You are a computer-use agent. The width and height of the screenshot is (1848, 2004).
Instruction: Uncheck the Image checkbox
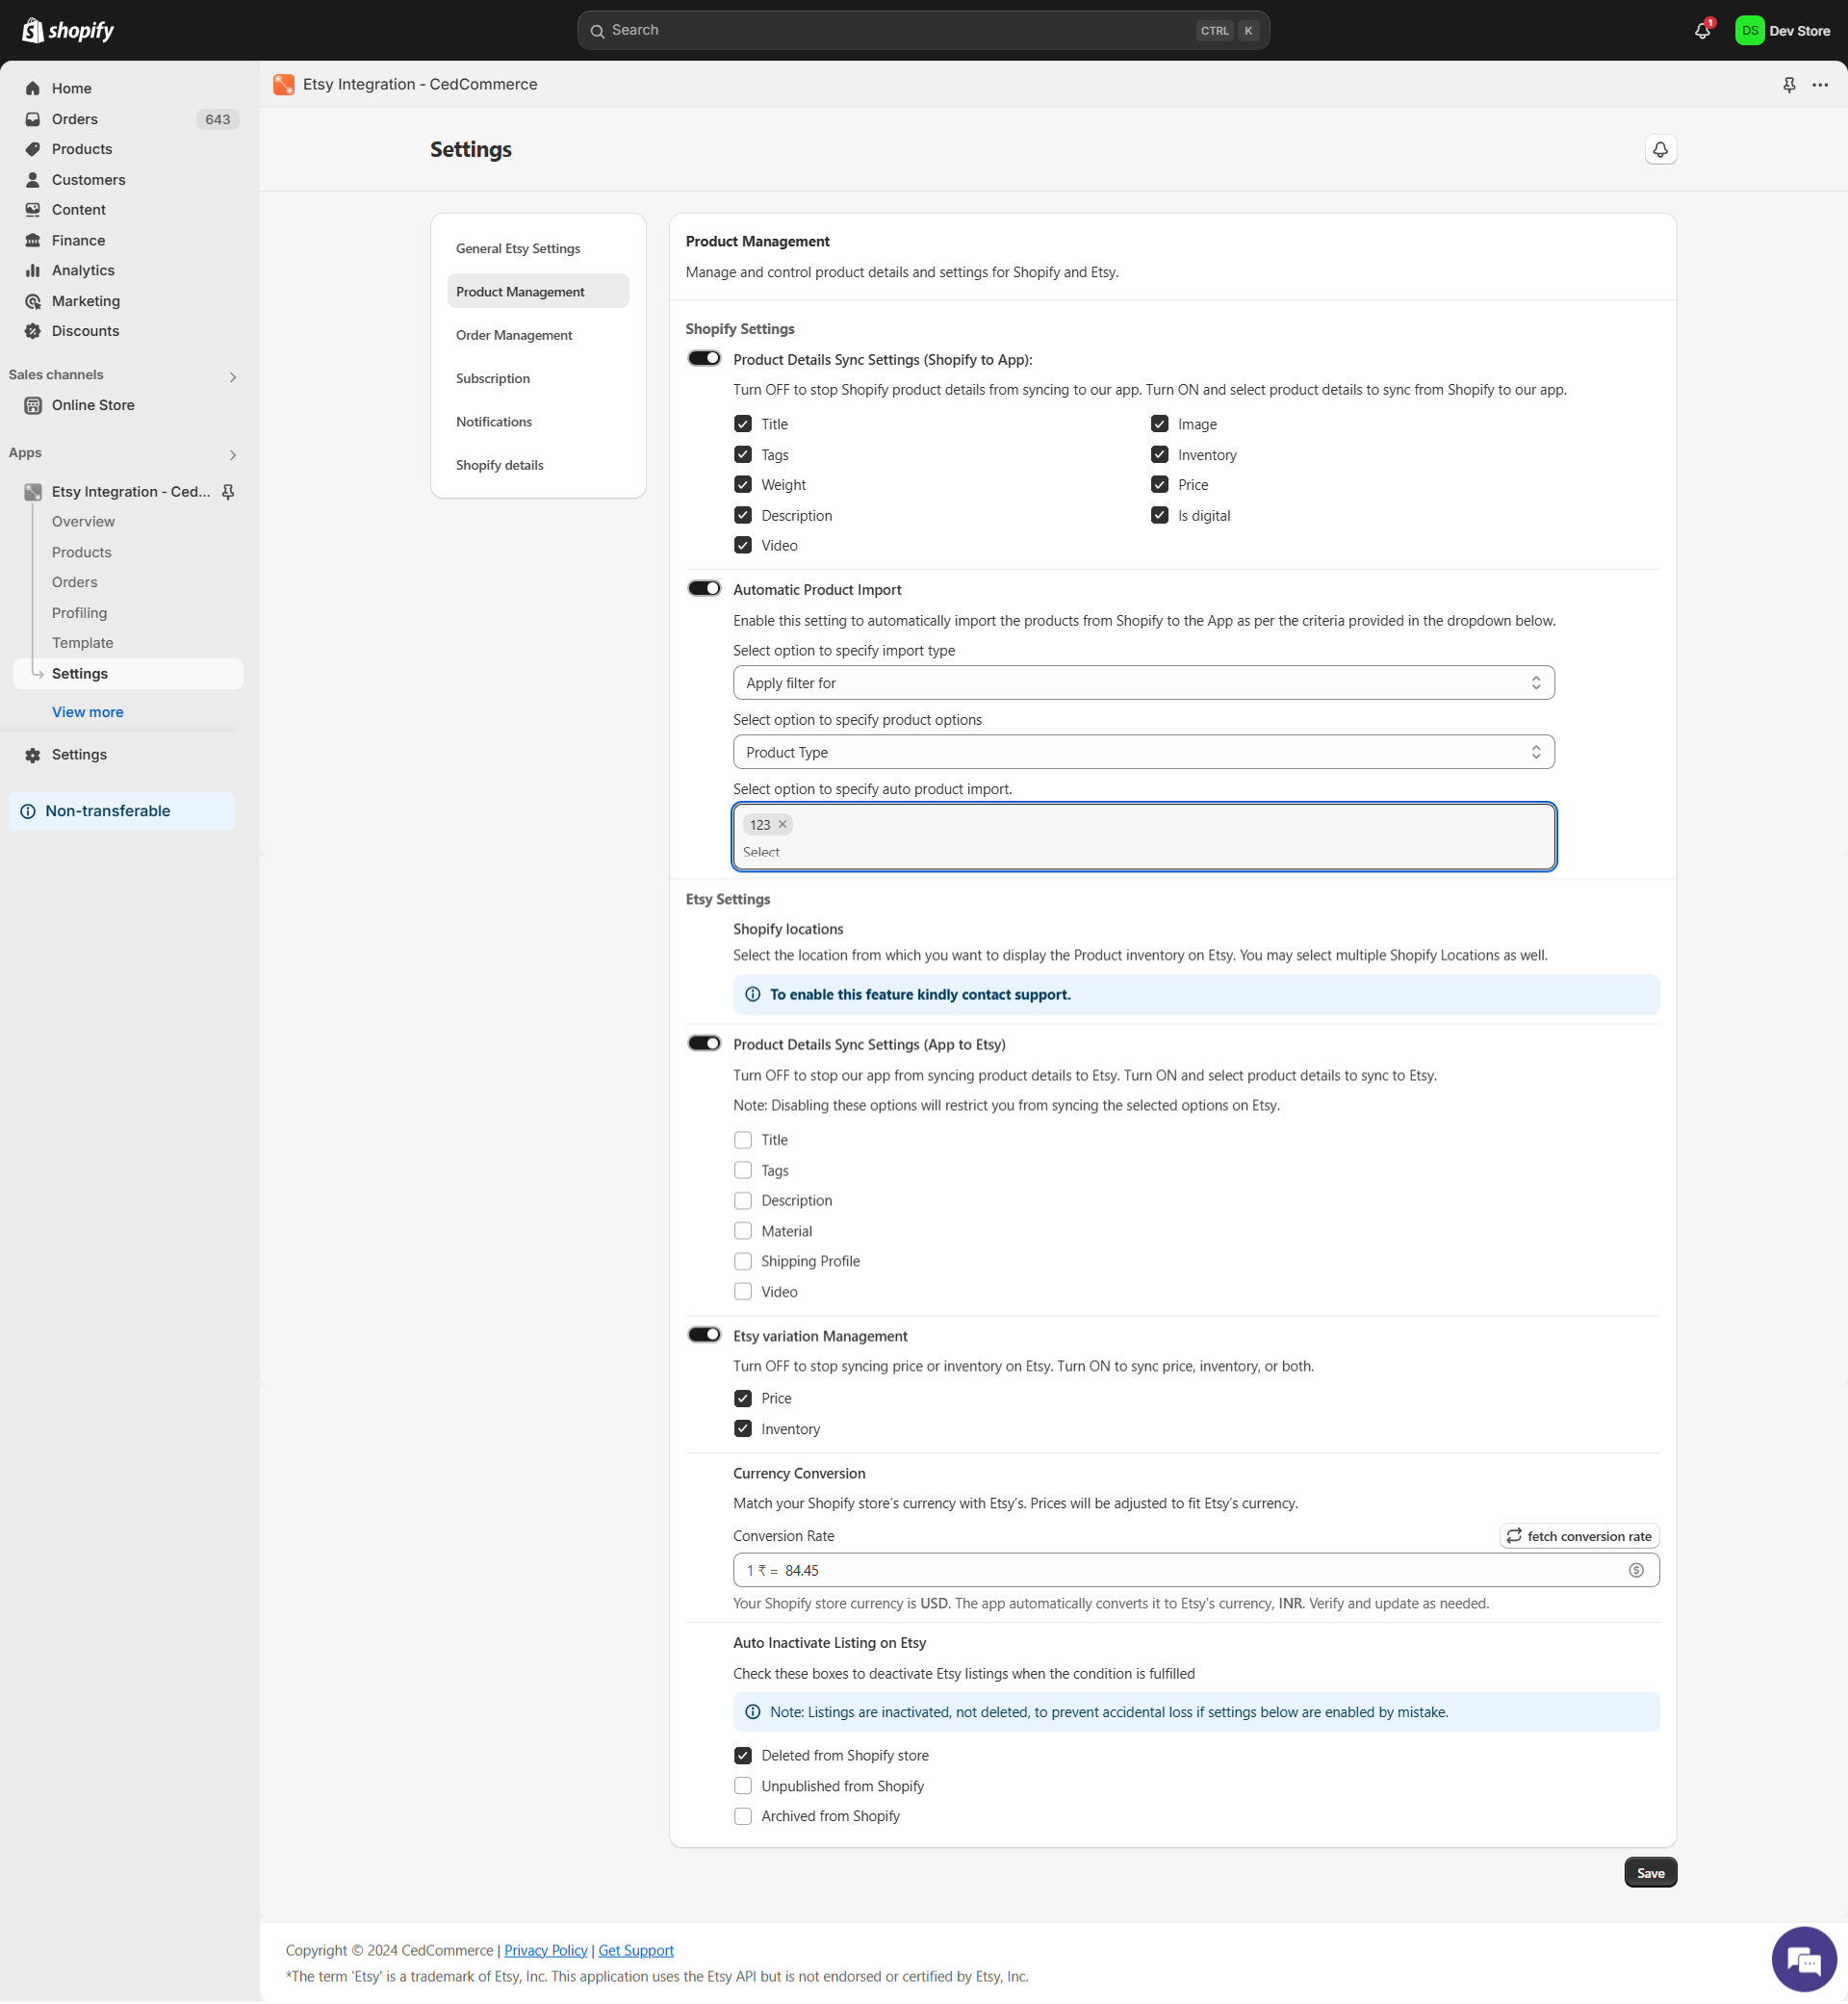(x=1160, y=424)
